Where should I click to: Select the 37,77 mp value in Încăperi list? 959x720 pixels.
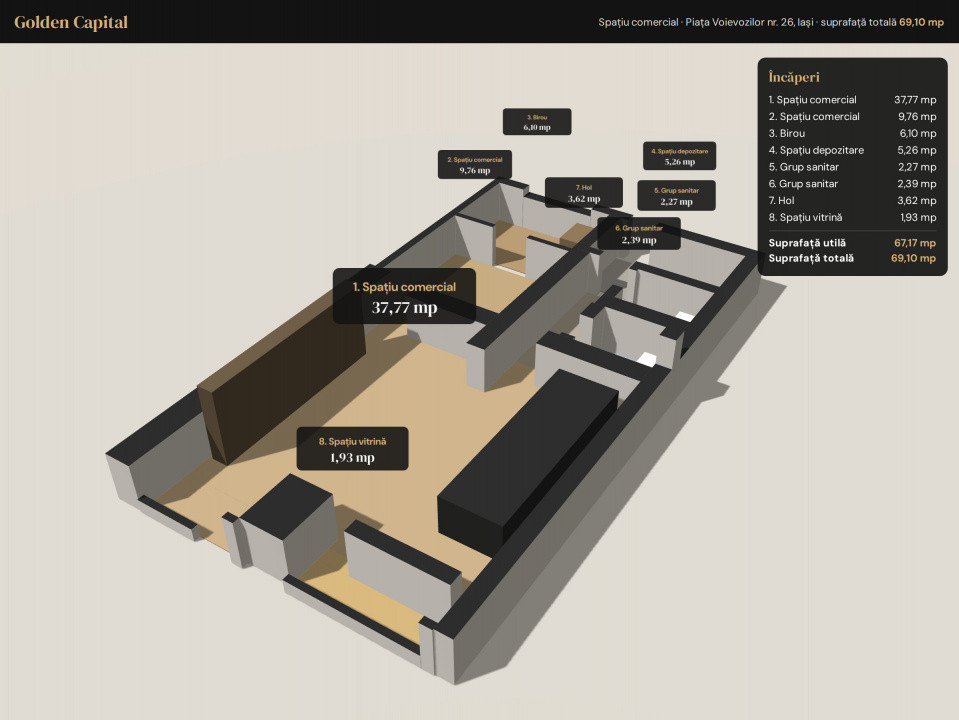pyautogui.click(x=915, y=100)
